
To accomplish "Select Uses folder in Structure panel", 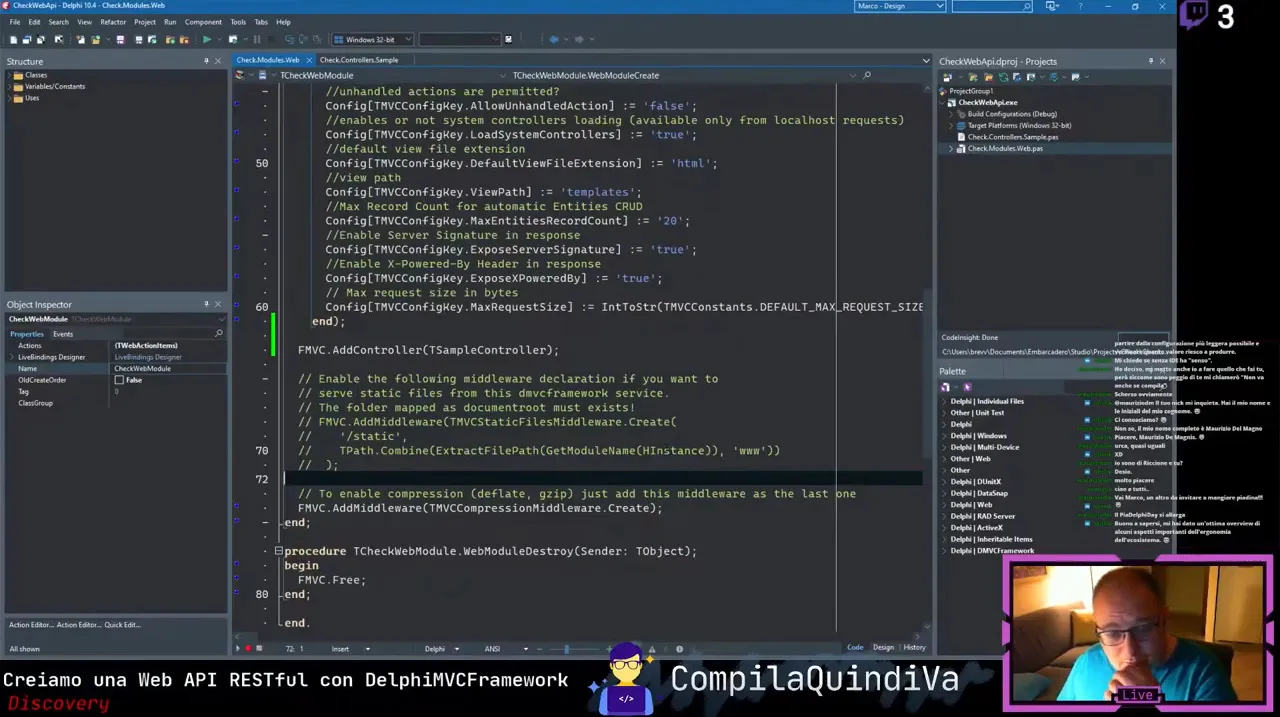I will tap(32, 98).
